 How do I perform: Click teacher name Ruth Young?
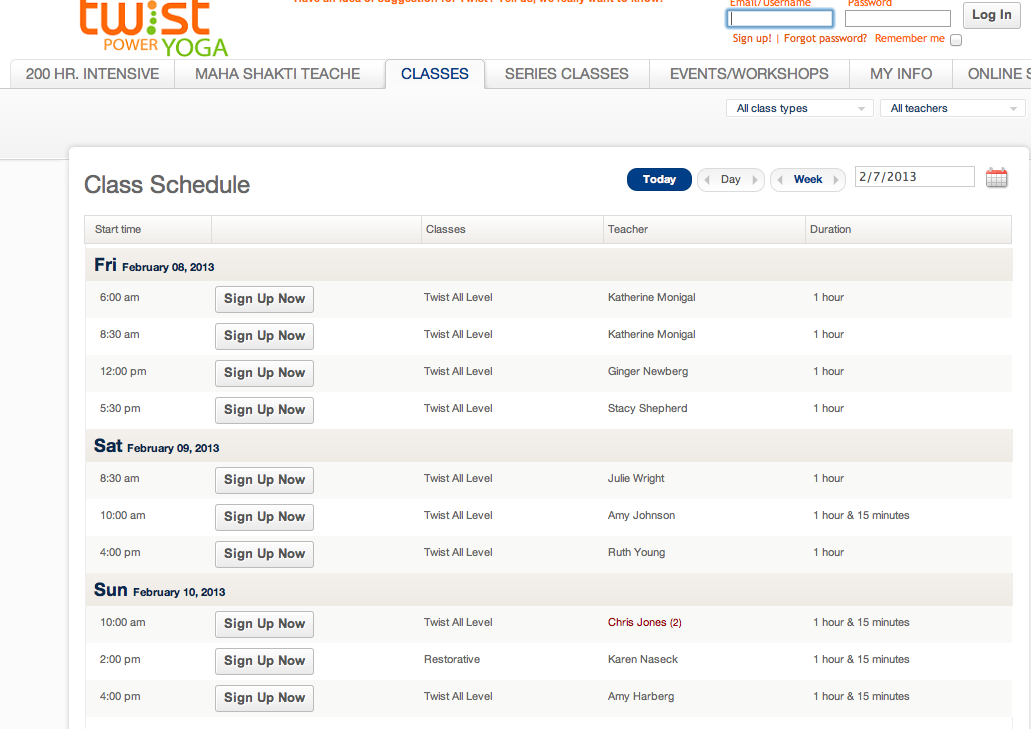[x=636, y=552]
